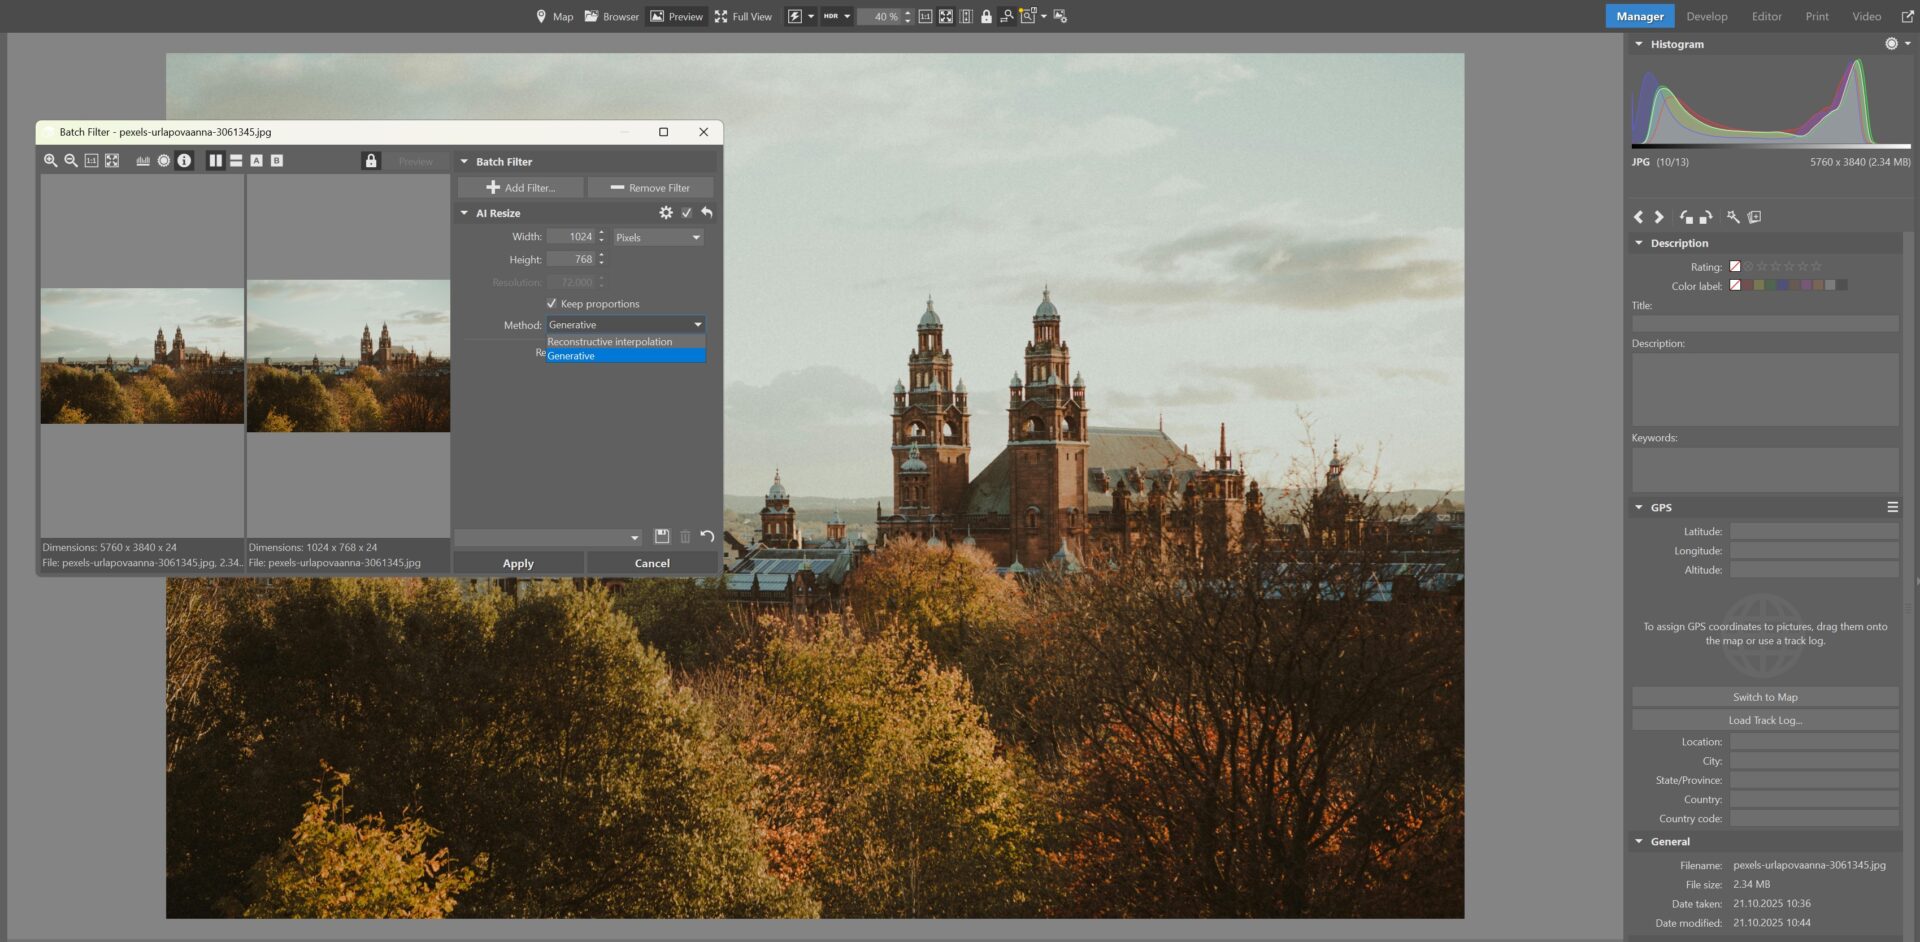The height and width of the screenshot is (942, 1920).
Task: Restore default Batch Filter settings
Action: coord(707,537)
